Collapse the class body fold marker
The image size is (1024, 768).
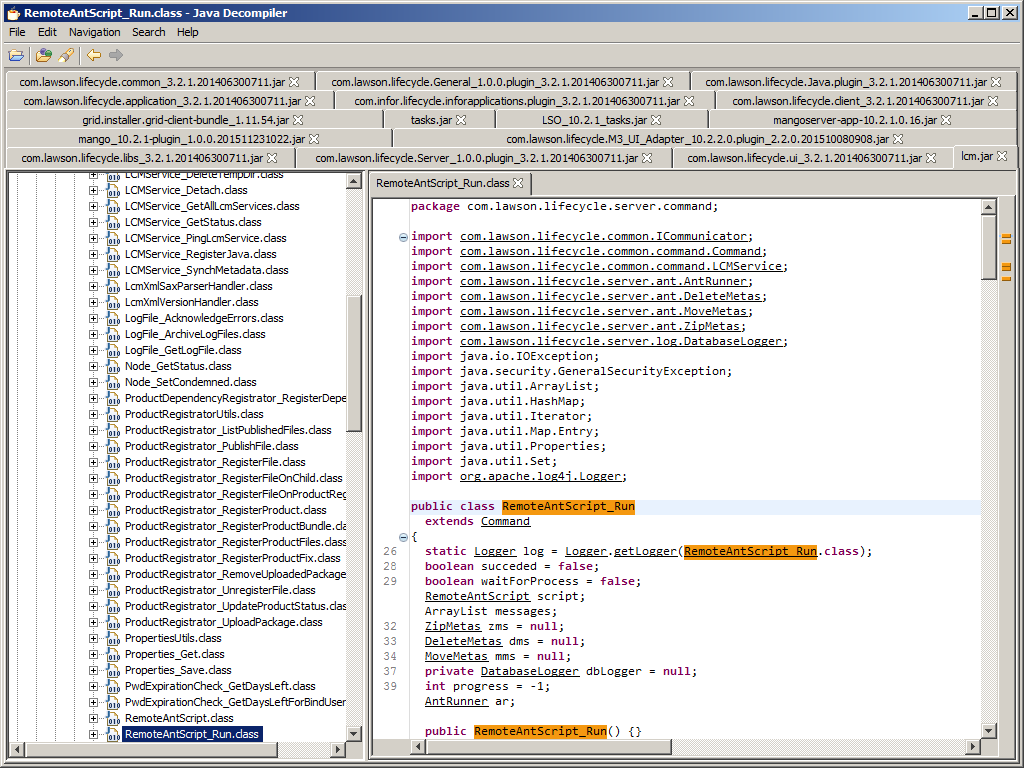click(403, 537)
